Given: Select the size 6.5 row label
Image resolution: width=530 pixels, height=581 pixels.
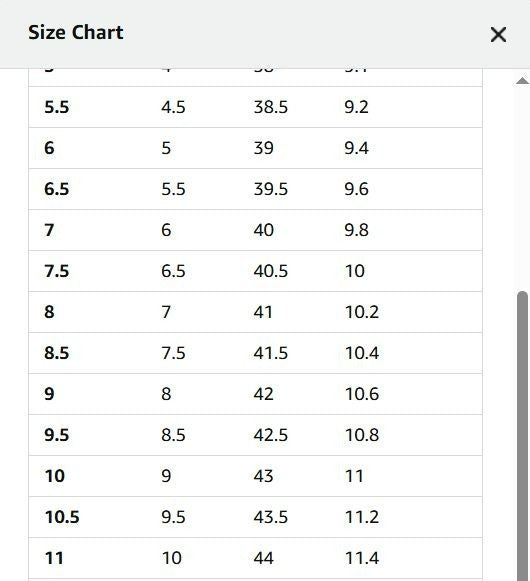Looking at the screenshot, I should [x=57, y=189].
